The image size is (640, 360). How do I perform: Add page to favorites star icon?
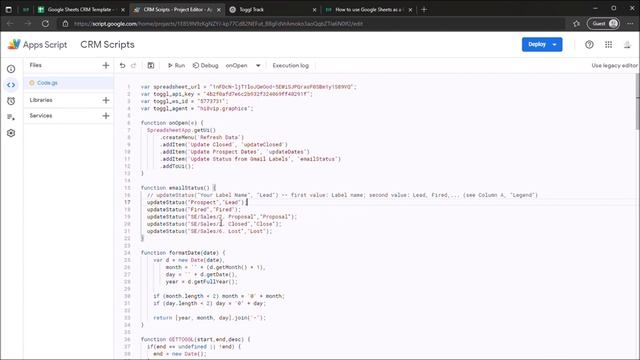point(576,24)
